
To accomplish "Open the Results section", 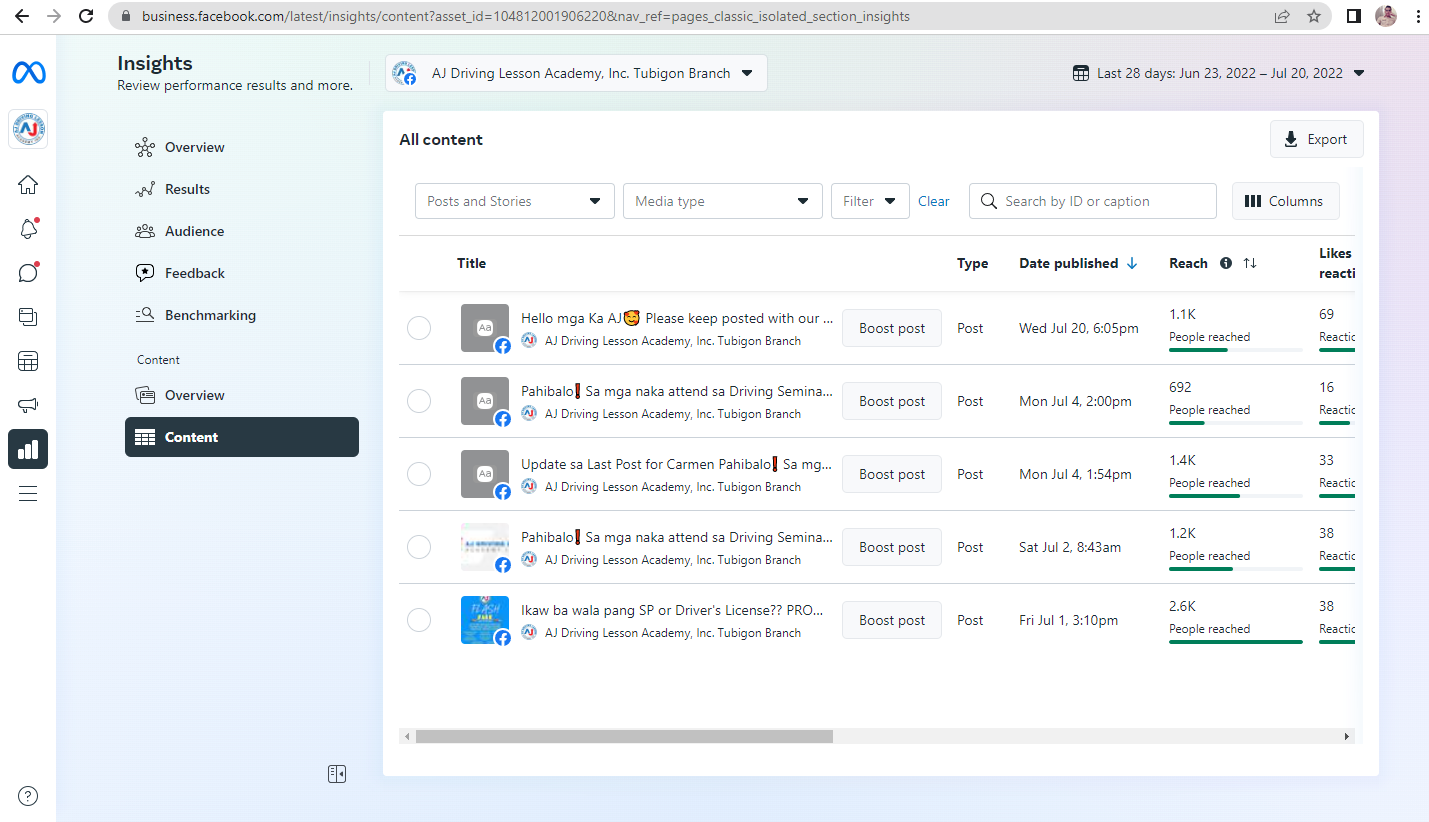I will point(241,189).
